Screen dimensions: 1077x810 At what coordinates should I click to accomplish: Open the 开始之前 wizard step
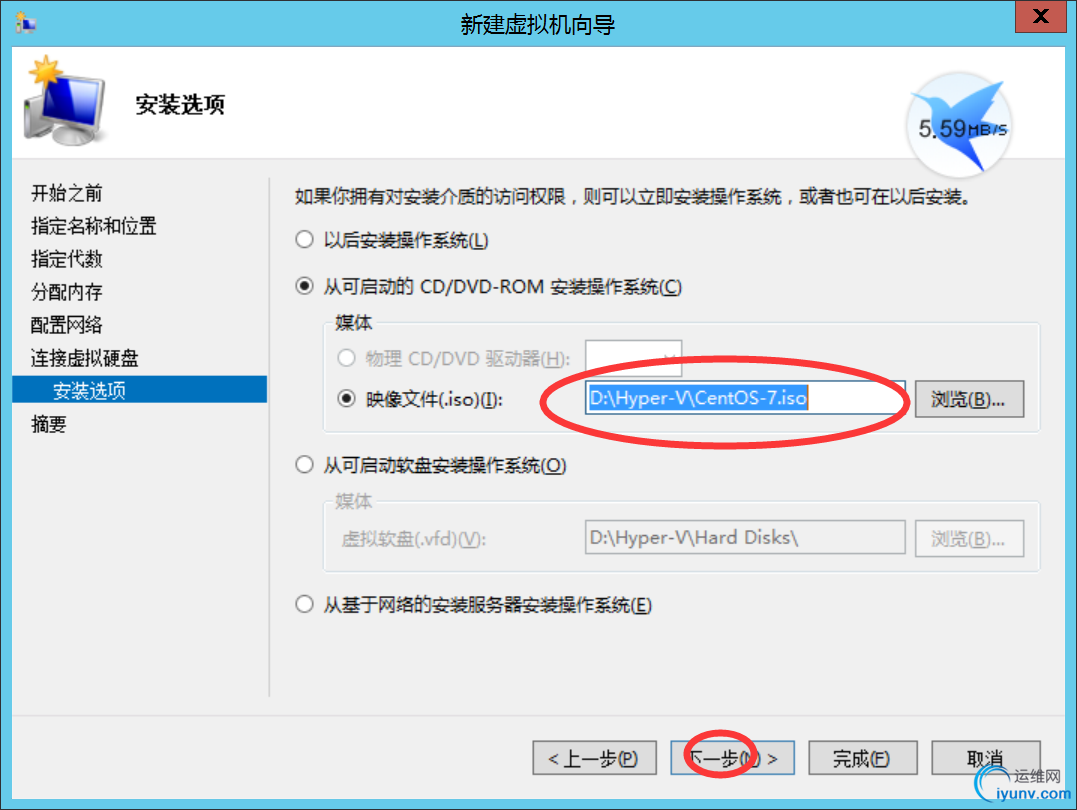tap(67, 193)
